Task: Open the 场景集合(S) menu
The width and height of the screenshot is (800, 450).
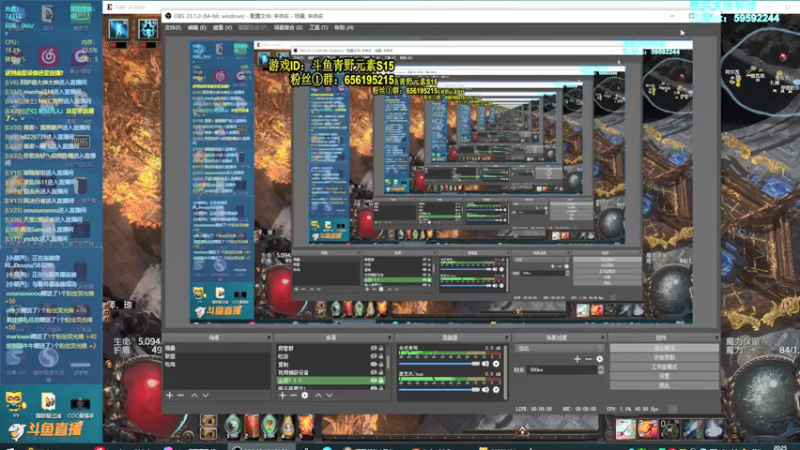Action: click(288, 28)
